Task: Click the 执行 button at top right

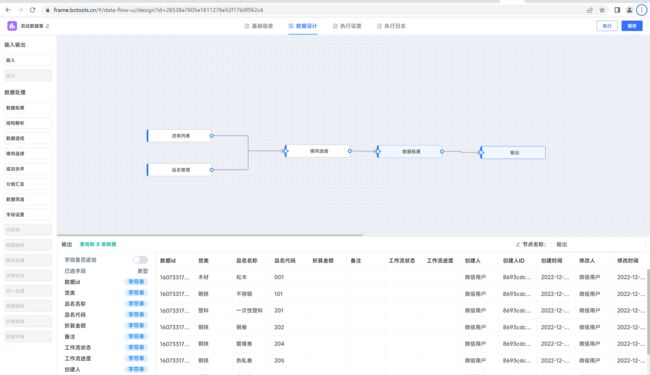Action: [x=607, y=26]
